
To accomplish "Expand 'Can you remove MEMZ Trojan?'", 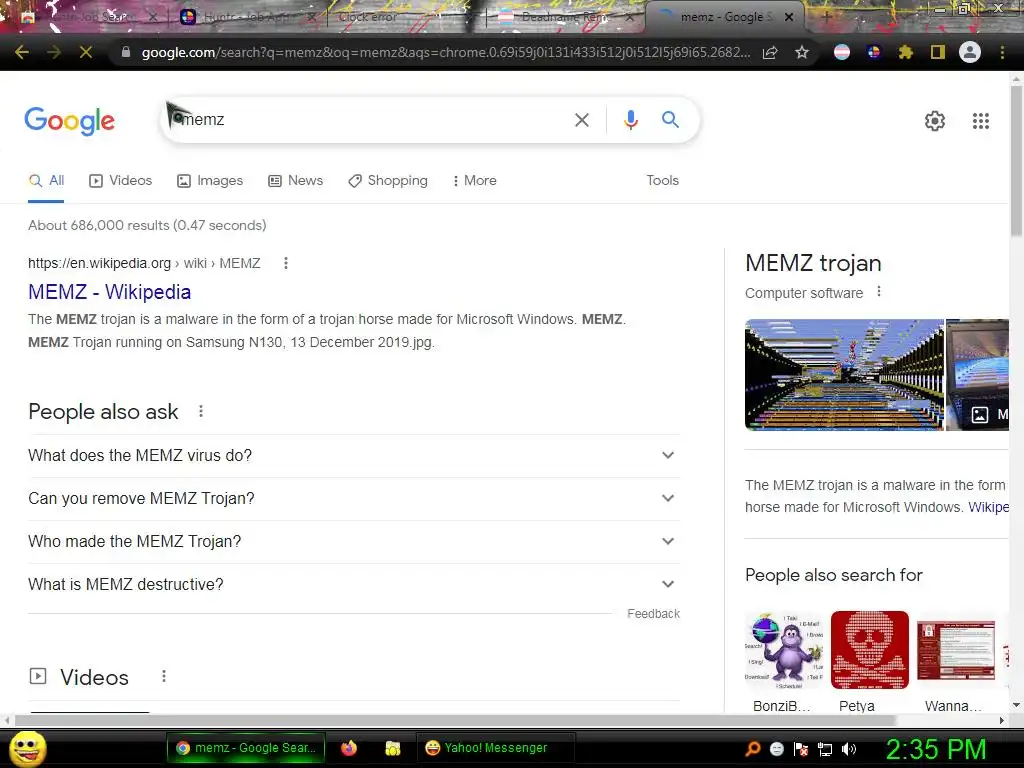I will coord(353,498).
